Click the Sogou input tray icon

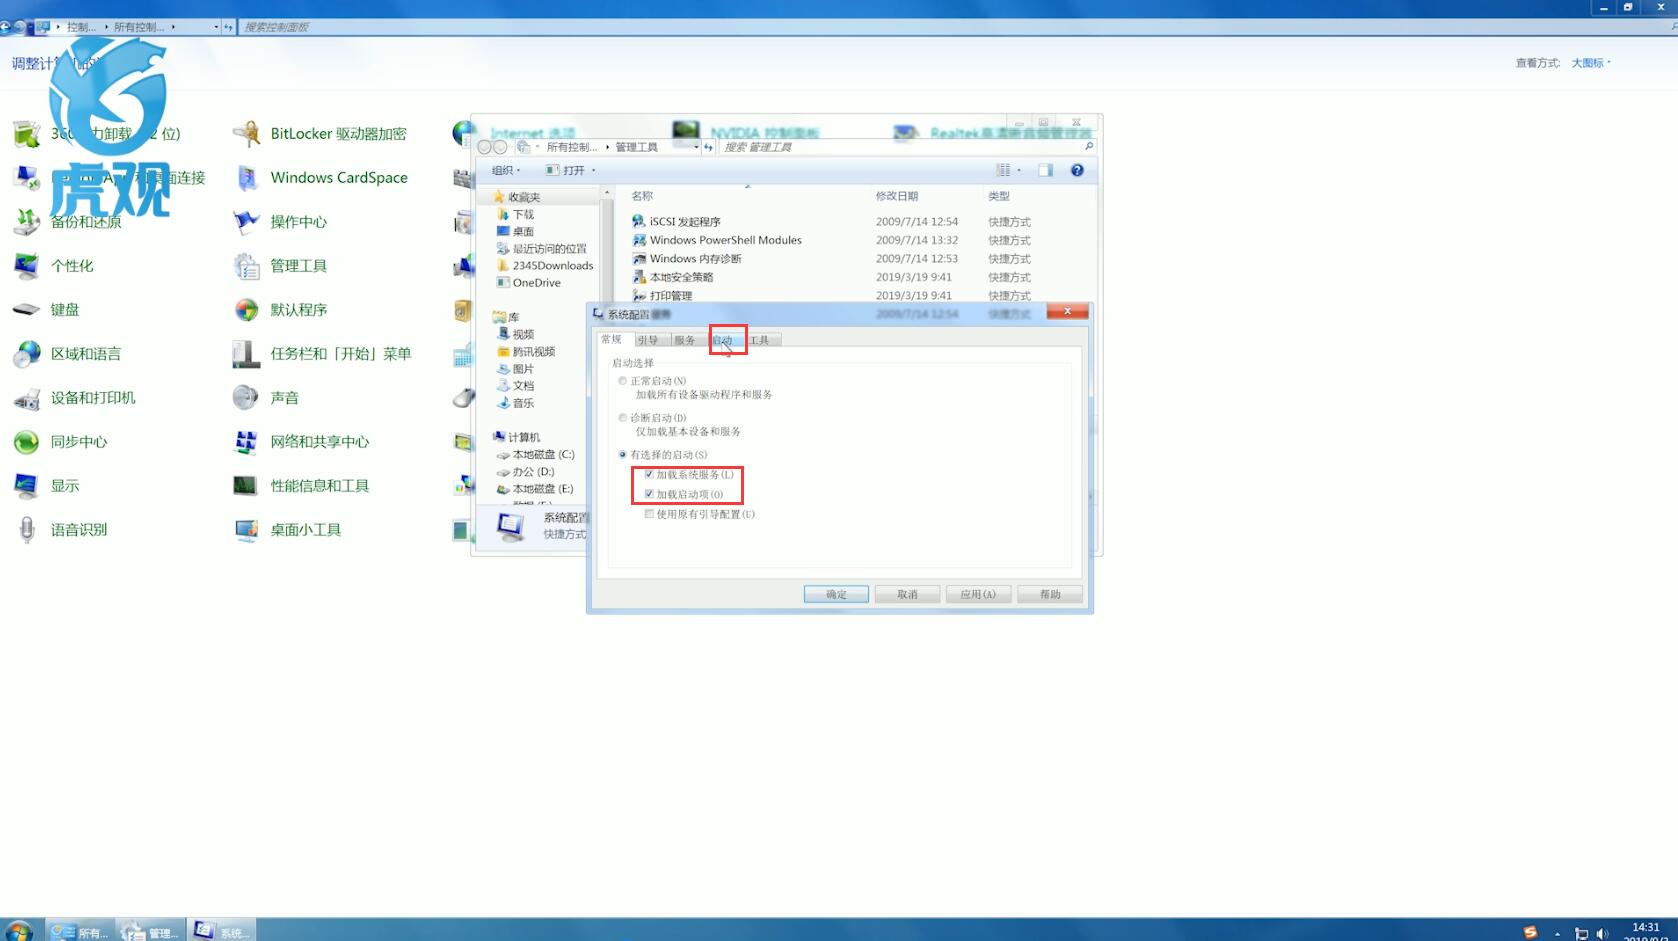click(x=1530, y=932)
